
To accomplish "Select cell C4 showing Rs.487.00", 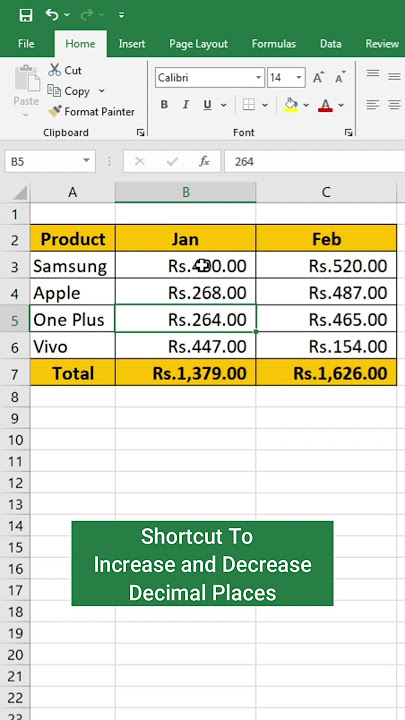I will (x=326, y=292).
